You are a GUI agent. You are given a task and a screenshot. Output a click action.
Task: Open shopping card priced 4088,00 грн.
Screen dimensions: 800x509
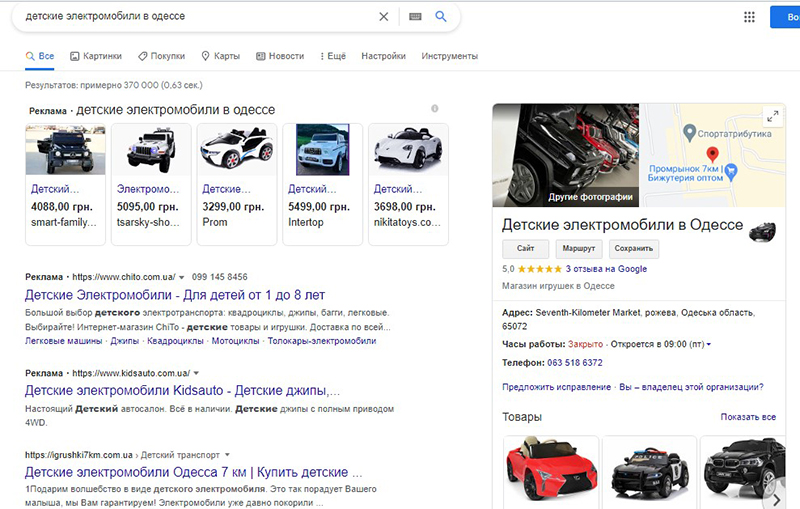[x=65, y=184]
